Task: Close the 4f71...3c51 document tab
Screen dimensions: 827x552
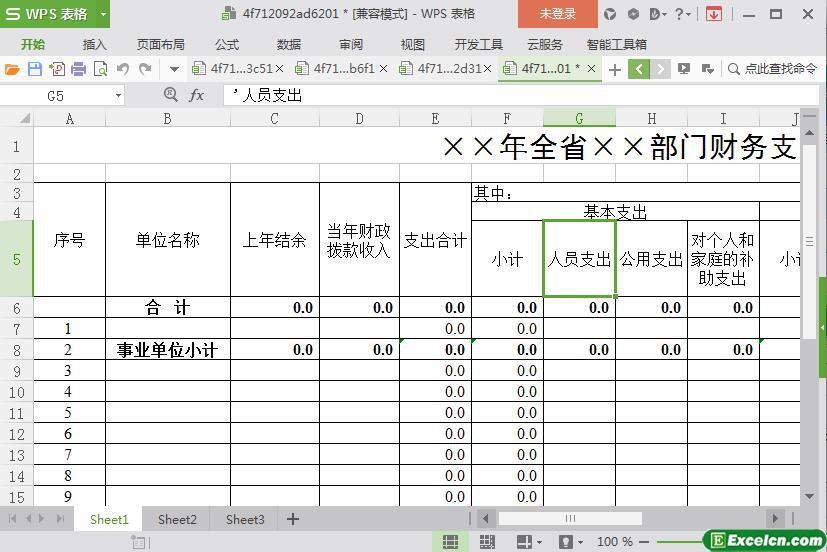Action: point(280,69)
